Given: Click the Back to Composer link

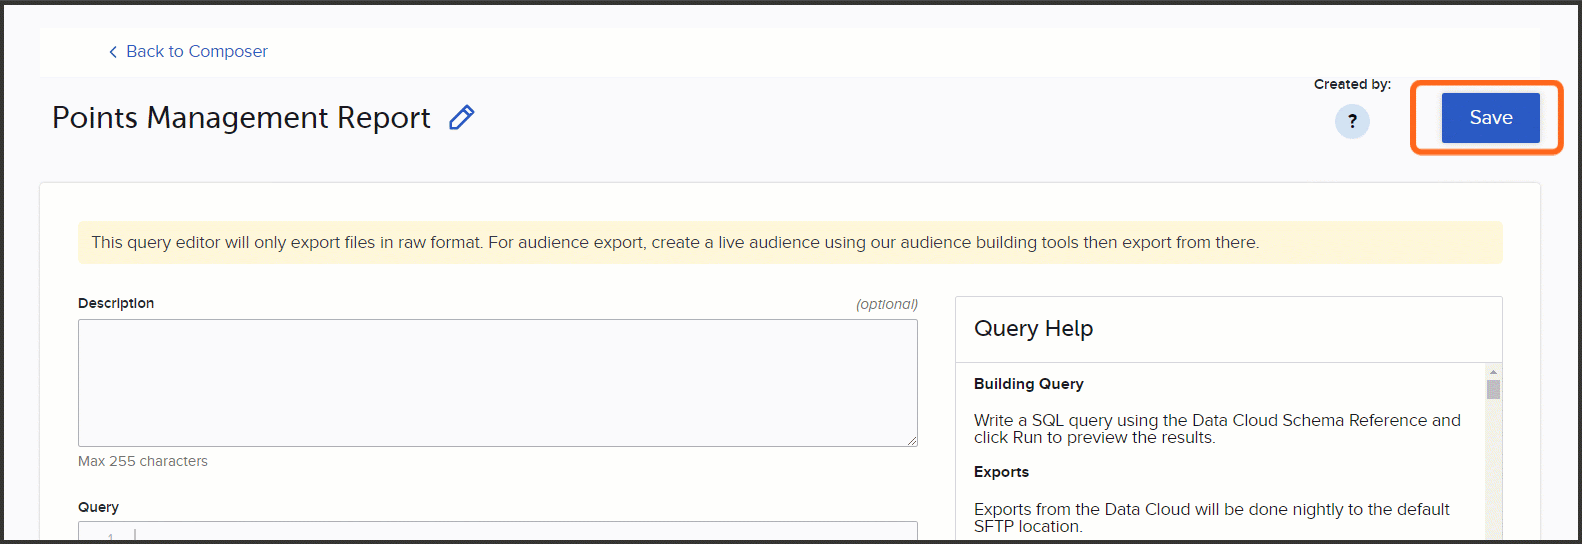Looking at the screenshot, I should tap(197, 51).
